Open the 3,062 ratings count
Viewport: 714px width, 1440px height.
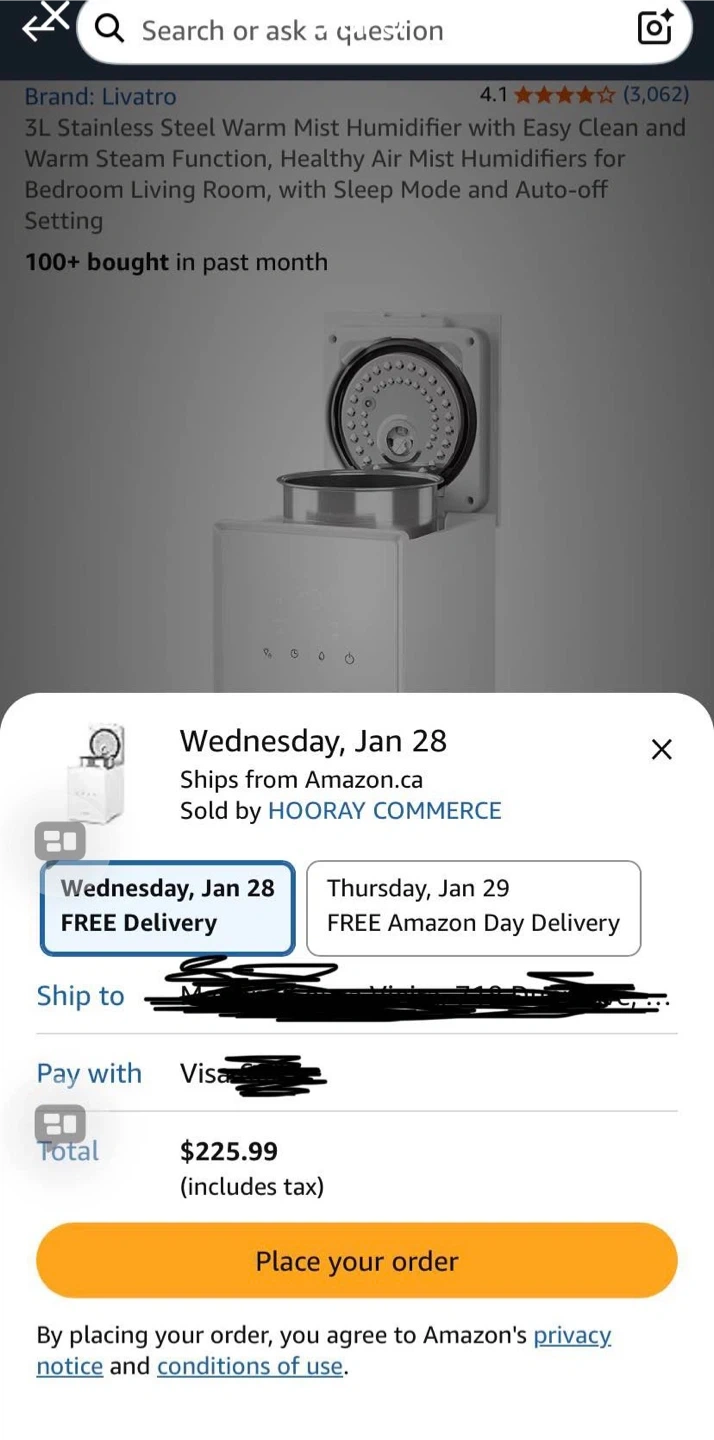click(656, 95)
